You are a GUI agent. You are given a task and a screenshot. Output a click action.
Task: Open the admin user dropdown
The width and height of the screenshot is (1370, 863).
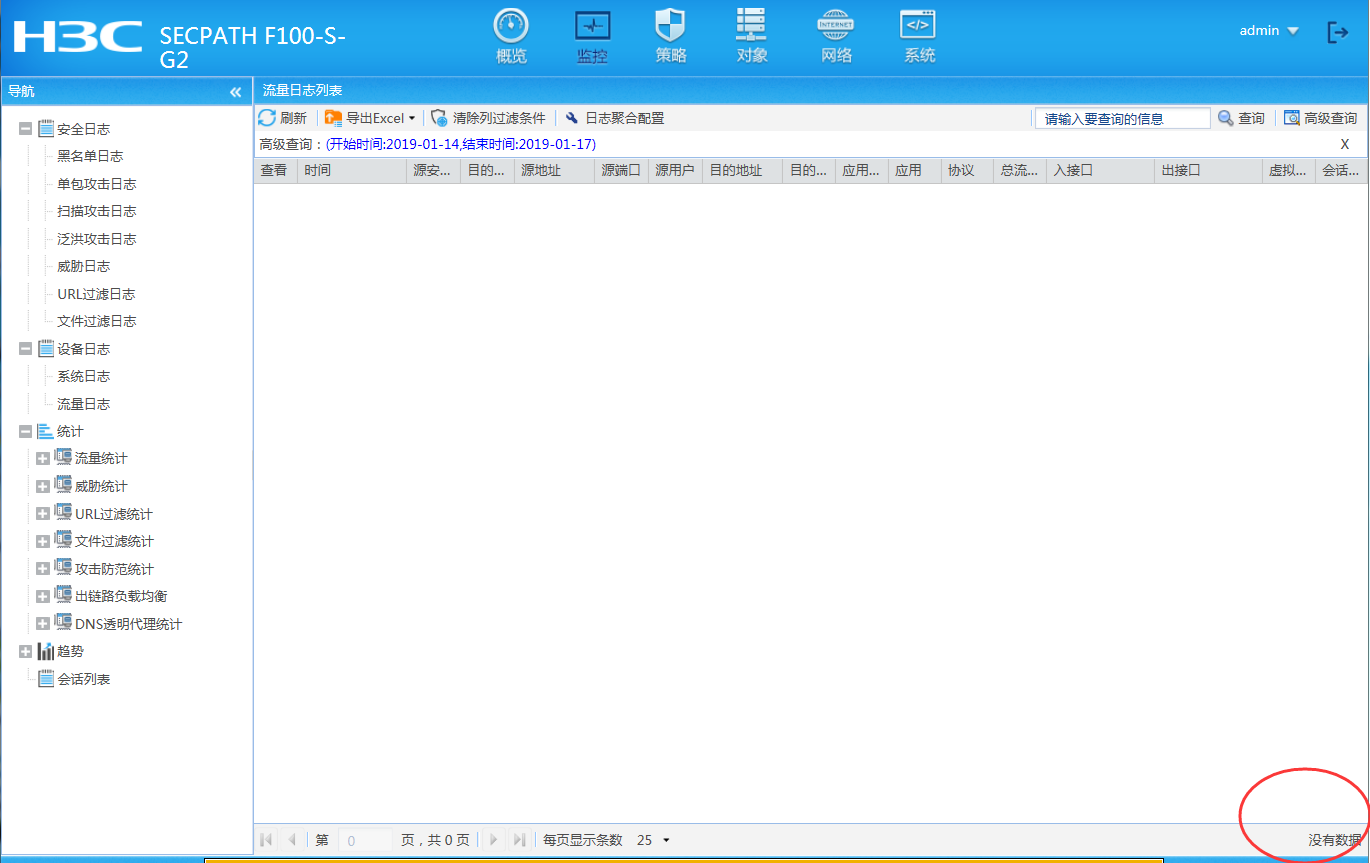(1269, 31)
